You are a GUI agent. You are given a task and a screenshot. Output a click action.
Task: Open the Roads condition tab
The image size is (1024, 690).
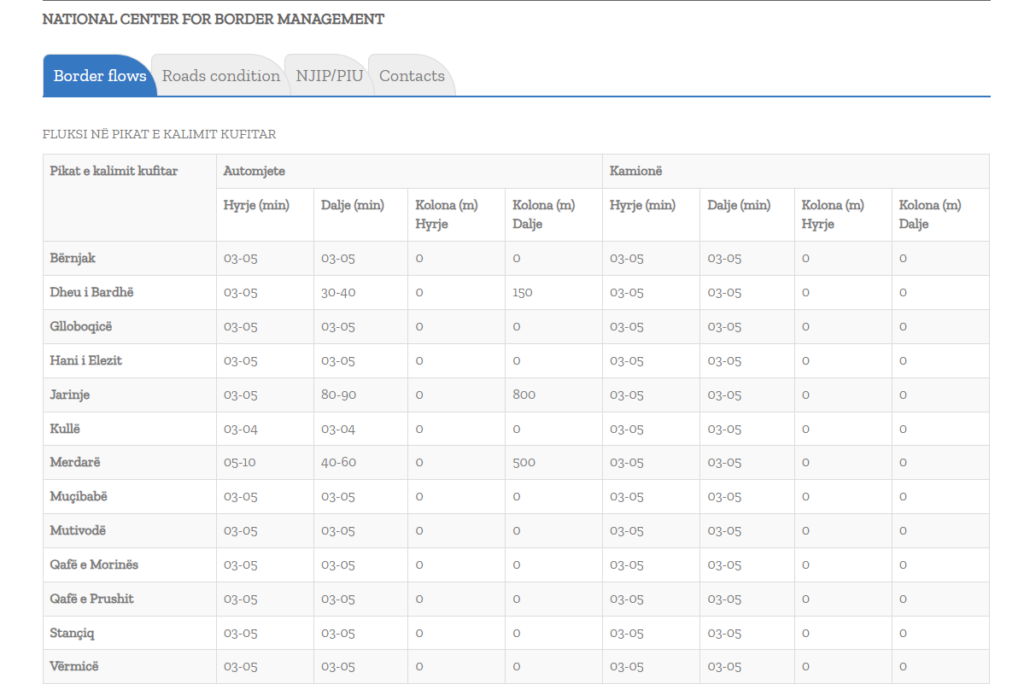pos(221,76)
